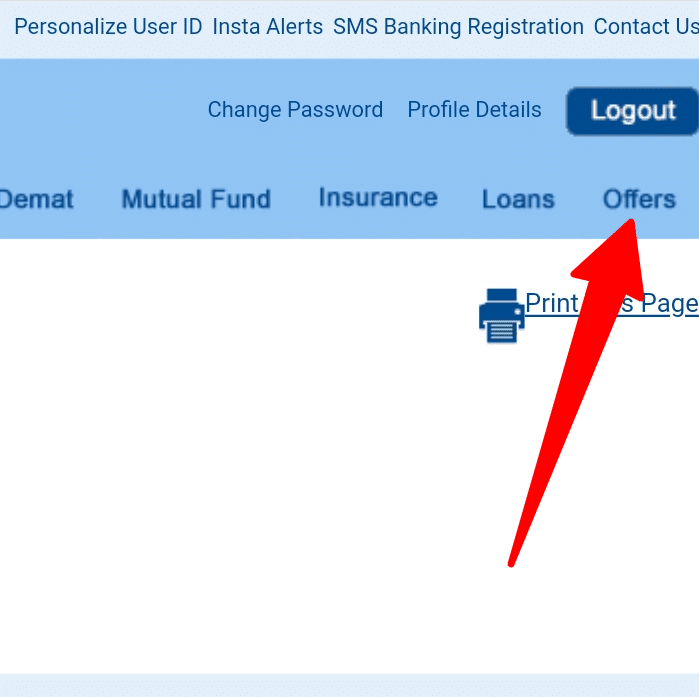Click the printer icon
The width and height of the screenshot is (699, 697).
tap(502, 316)
